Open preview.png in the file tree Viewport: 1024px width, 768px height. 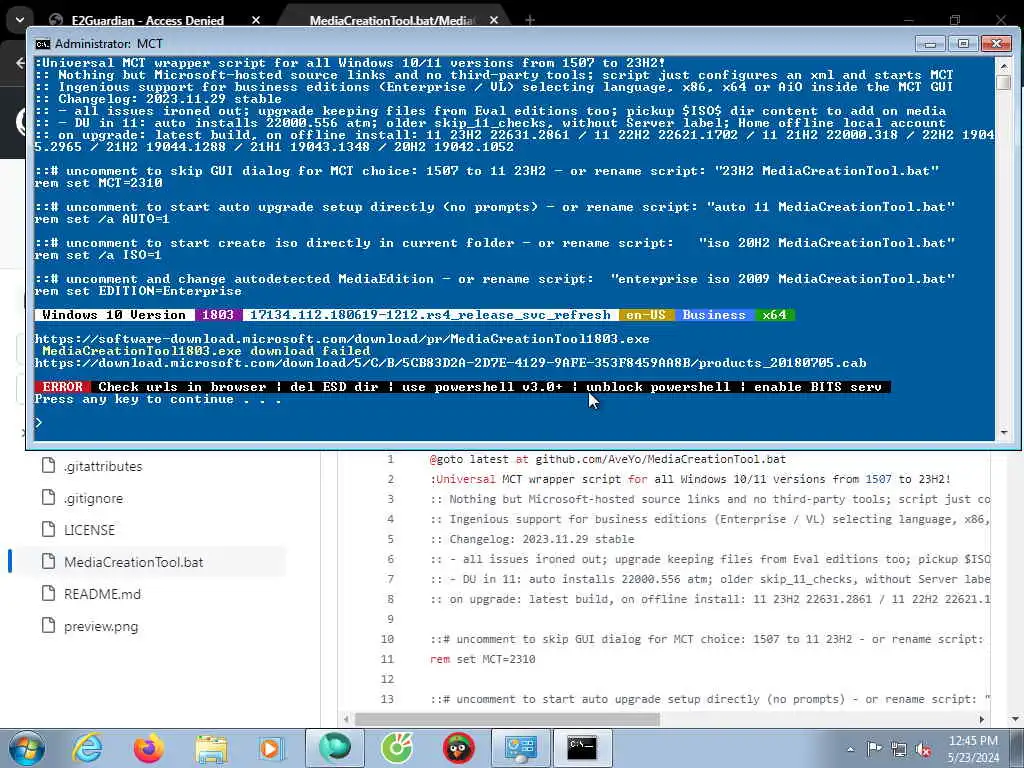(101, 627)
